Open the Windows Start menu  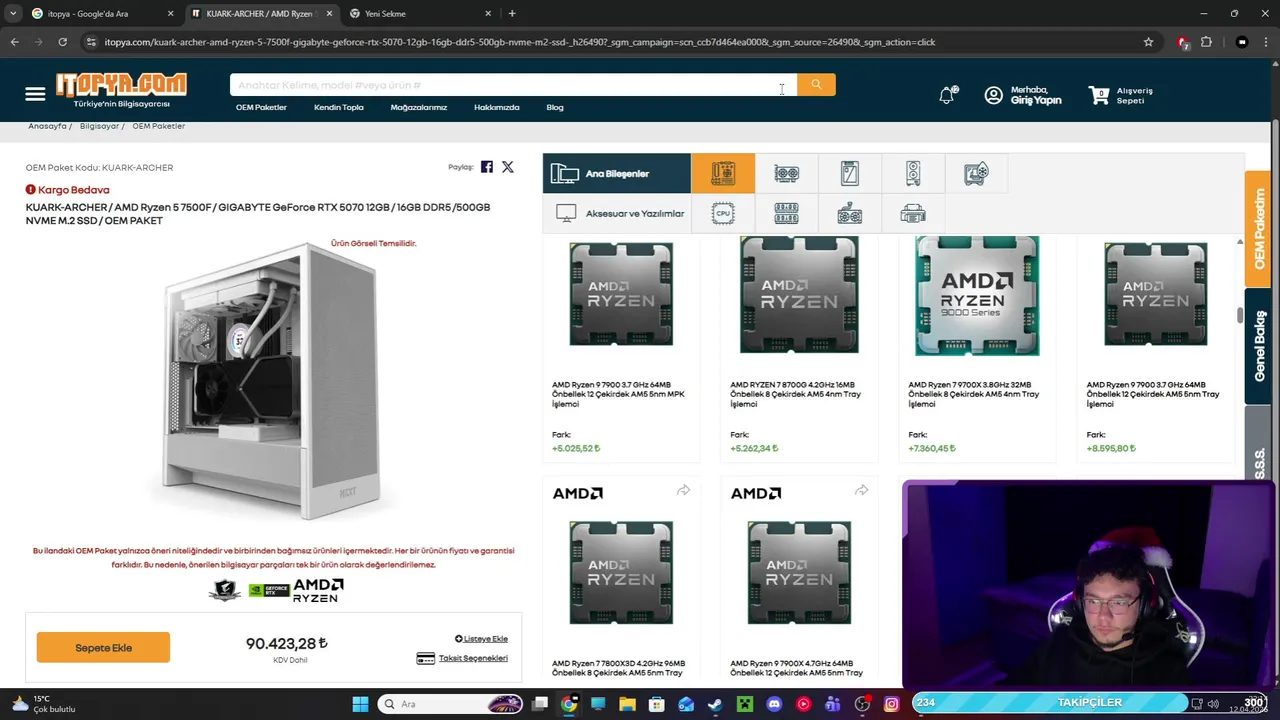360,704
